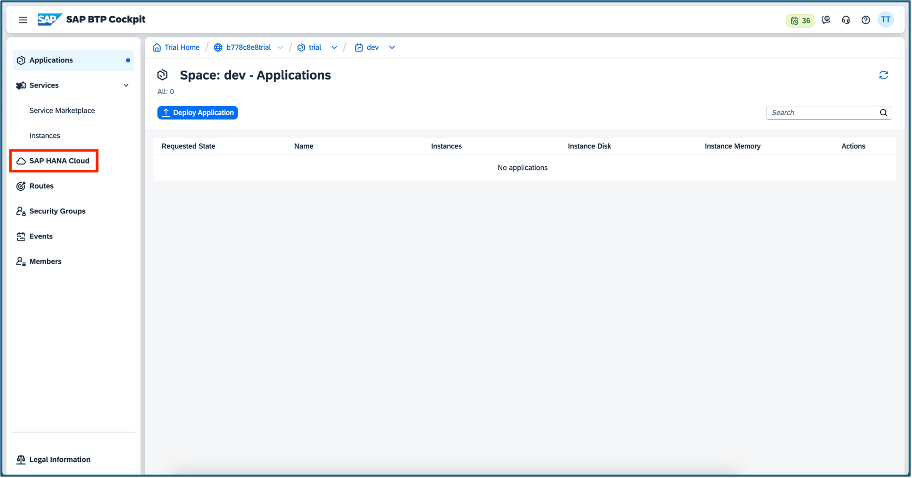
Task: Go to dev space breadcrumb
Action: (x=372, y=48)
